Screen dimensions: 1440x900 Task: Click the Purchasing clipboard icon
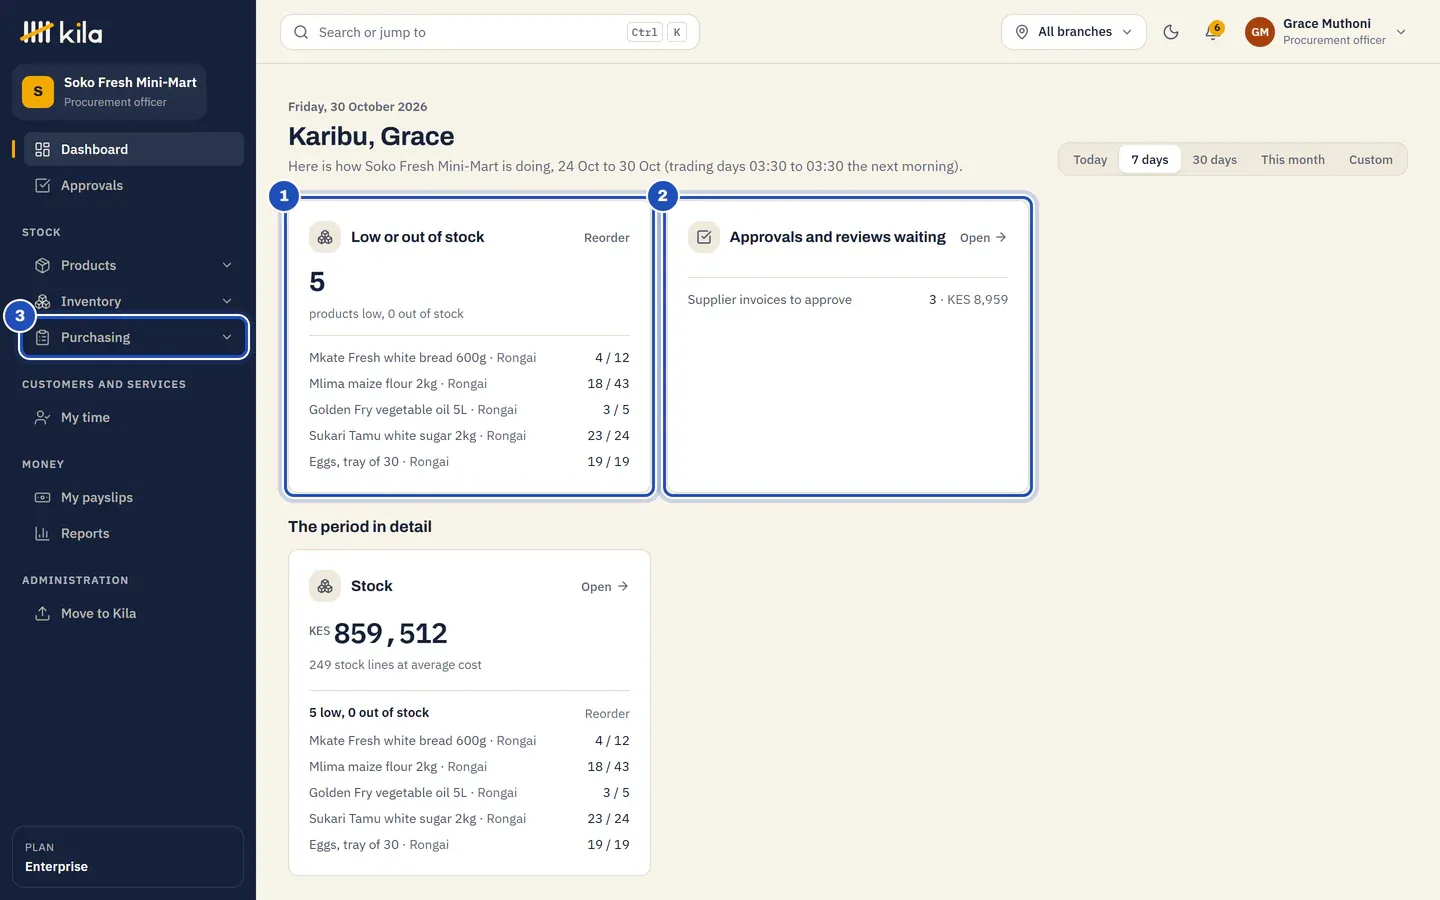pyautogui.click(x=42, y=337)
